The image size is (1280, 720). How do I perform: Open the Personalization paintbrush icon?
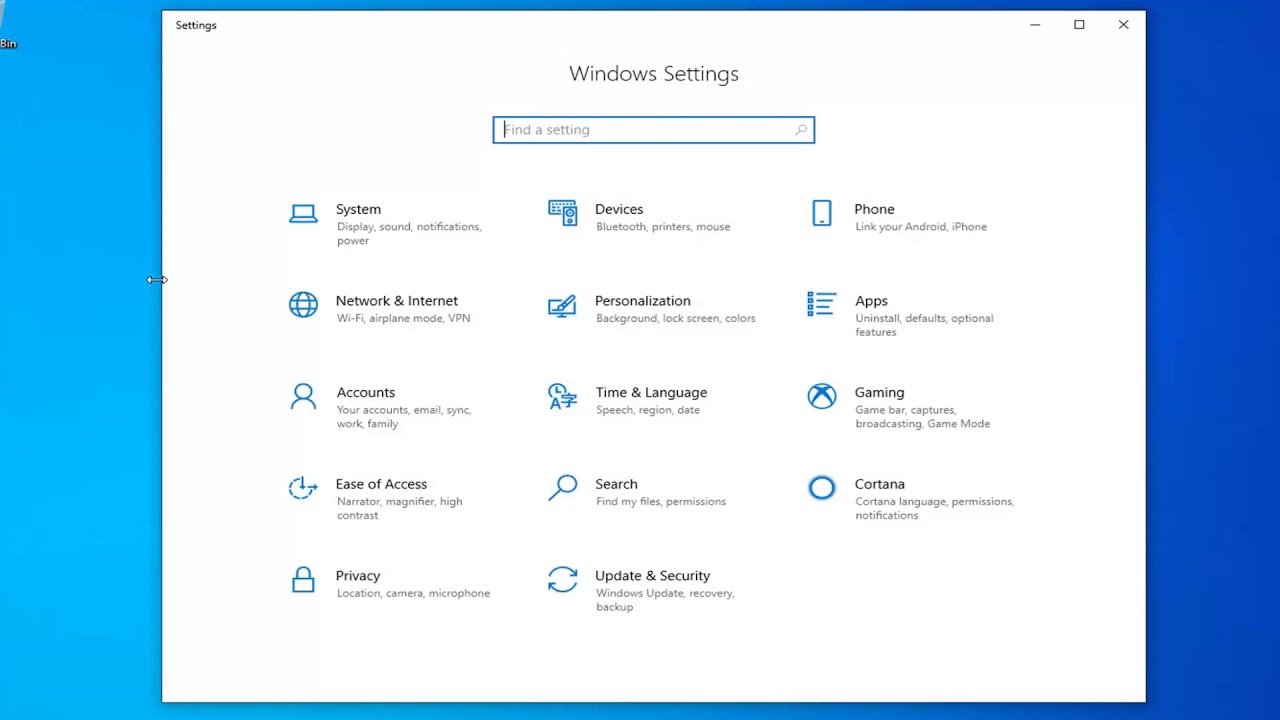tap(562, 305)
